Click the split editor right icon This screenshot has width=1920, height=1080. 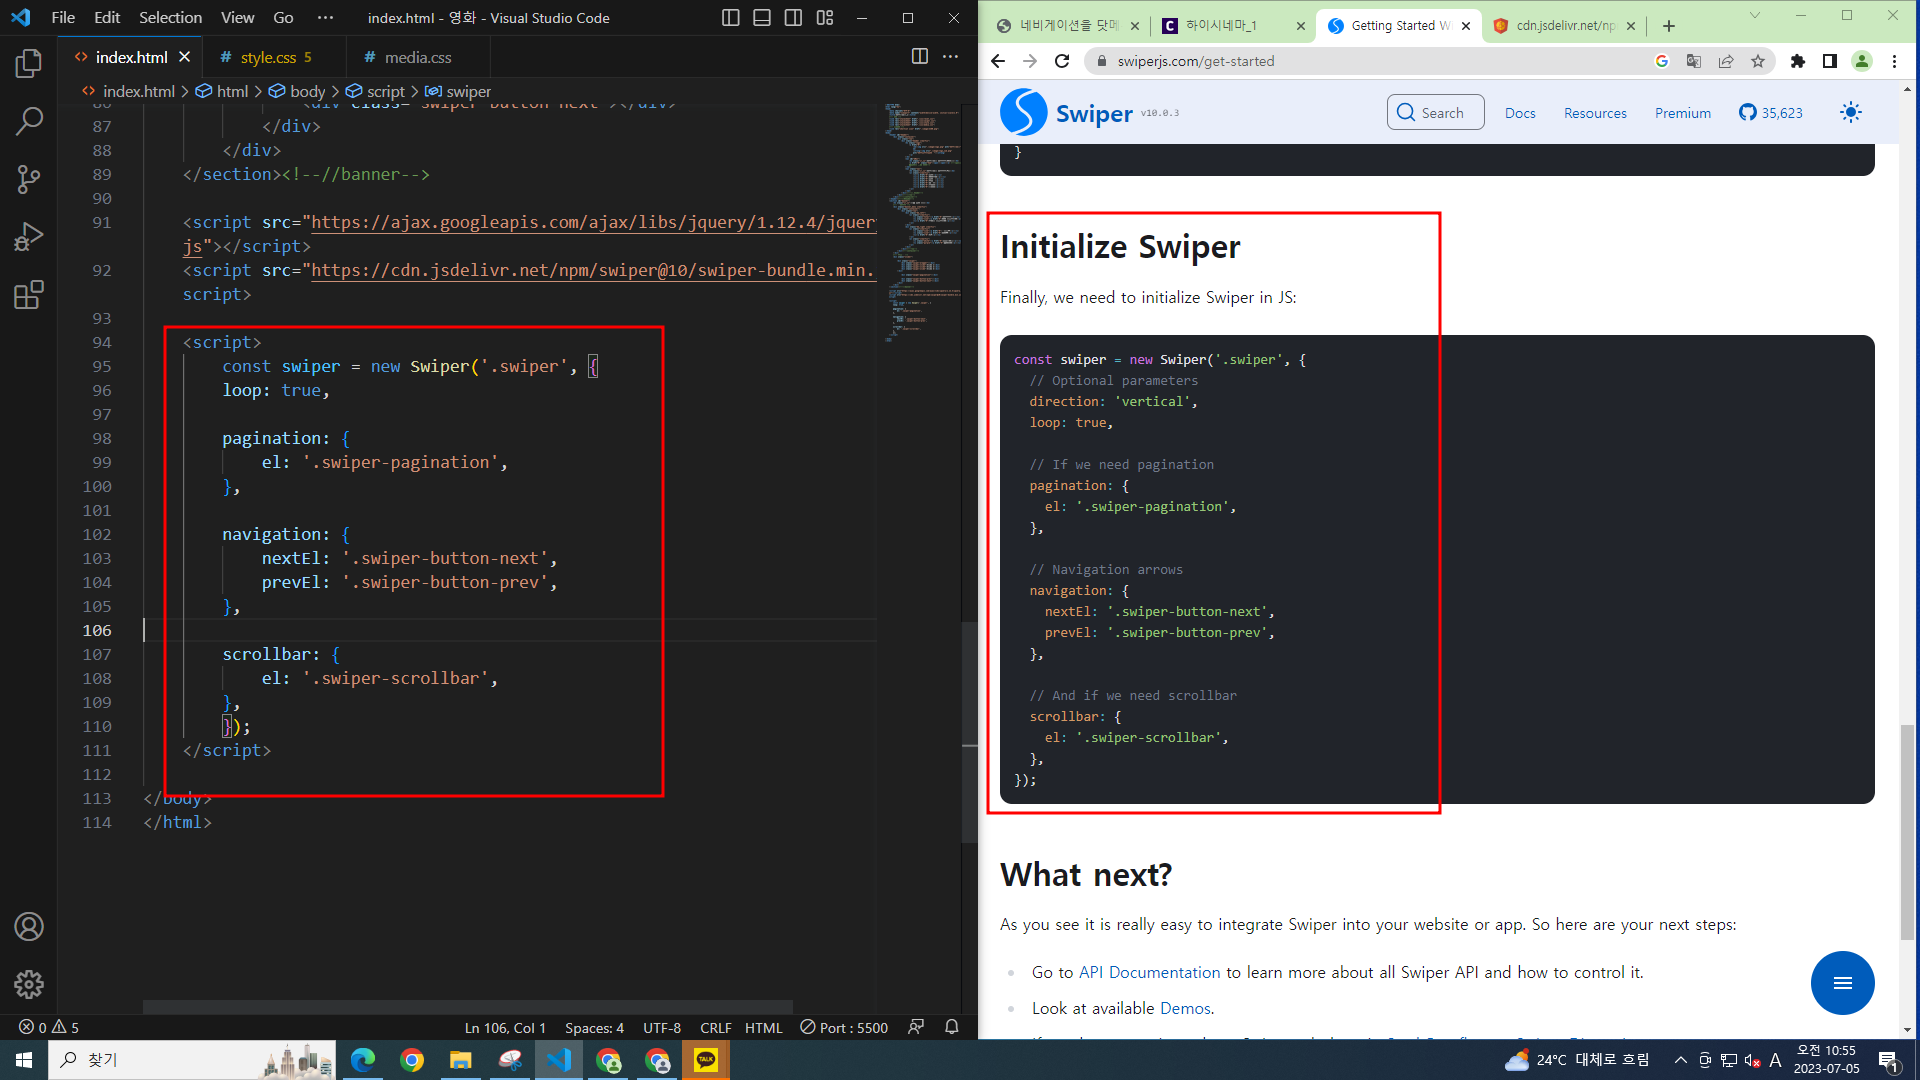pos(919,57)
